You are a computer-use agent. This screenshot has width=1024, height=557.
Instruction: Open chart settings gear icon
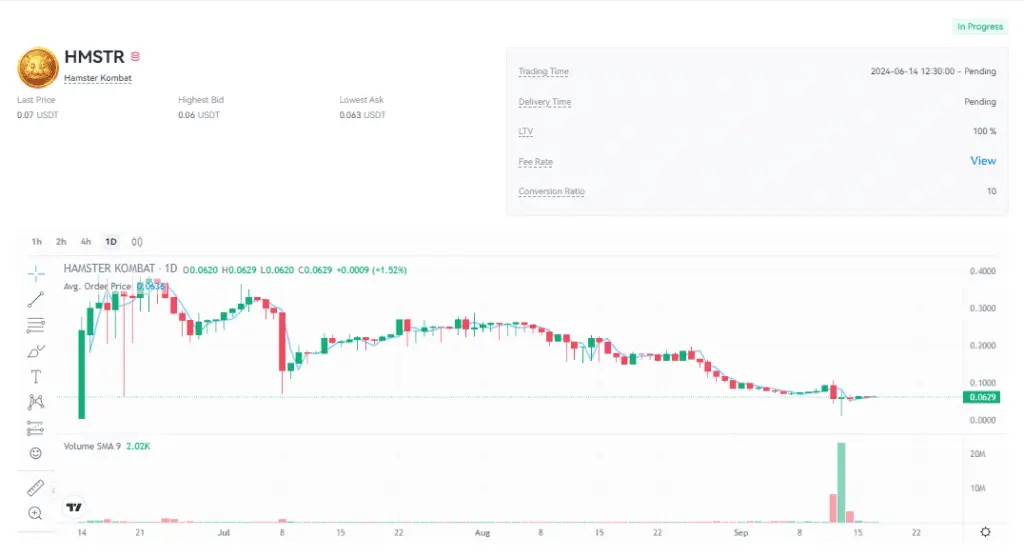click(986, 531)
